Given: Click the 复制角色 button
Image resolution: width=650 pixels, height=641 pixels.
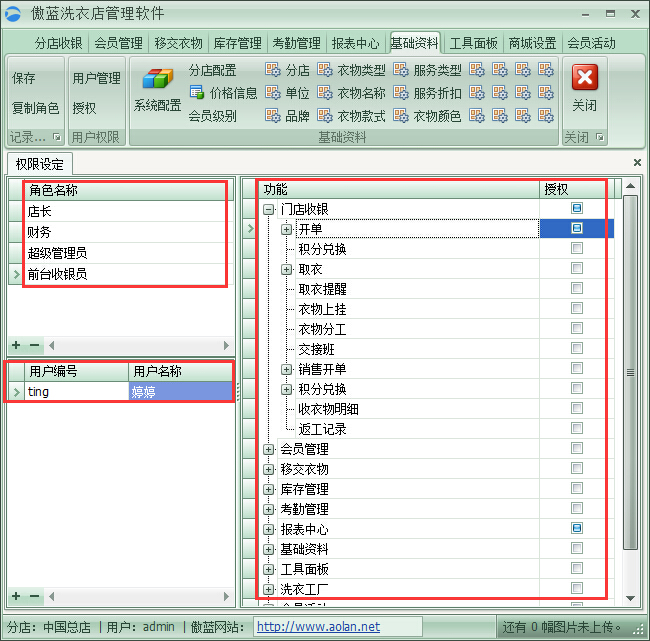Looking at the screenshot, I should click(35, 108).
